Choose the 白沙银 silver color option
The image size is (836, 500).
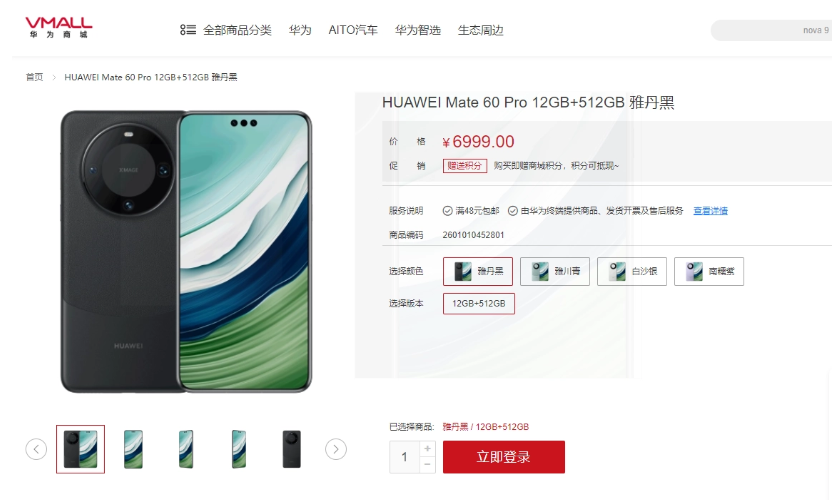[632, 271]
